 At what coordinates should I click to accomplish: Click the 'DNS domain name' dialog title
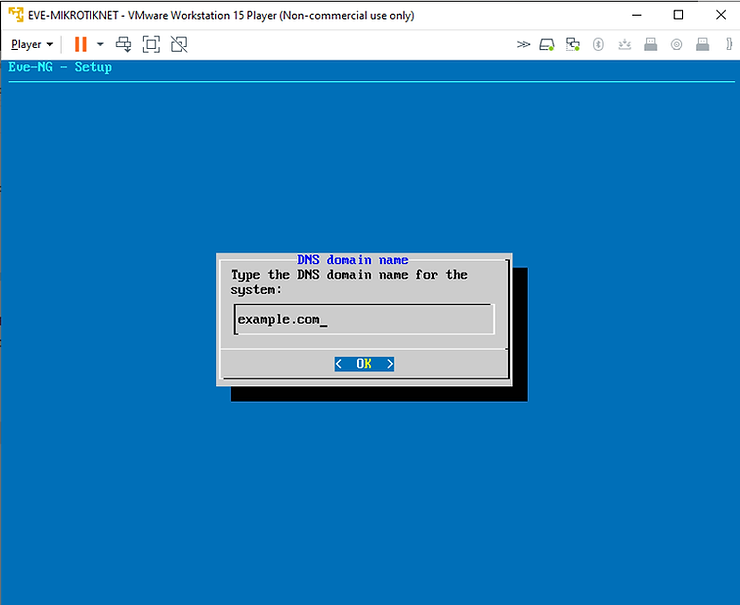tap(353, 260)
